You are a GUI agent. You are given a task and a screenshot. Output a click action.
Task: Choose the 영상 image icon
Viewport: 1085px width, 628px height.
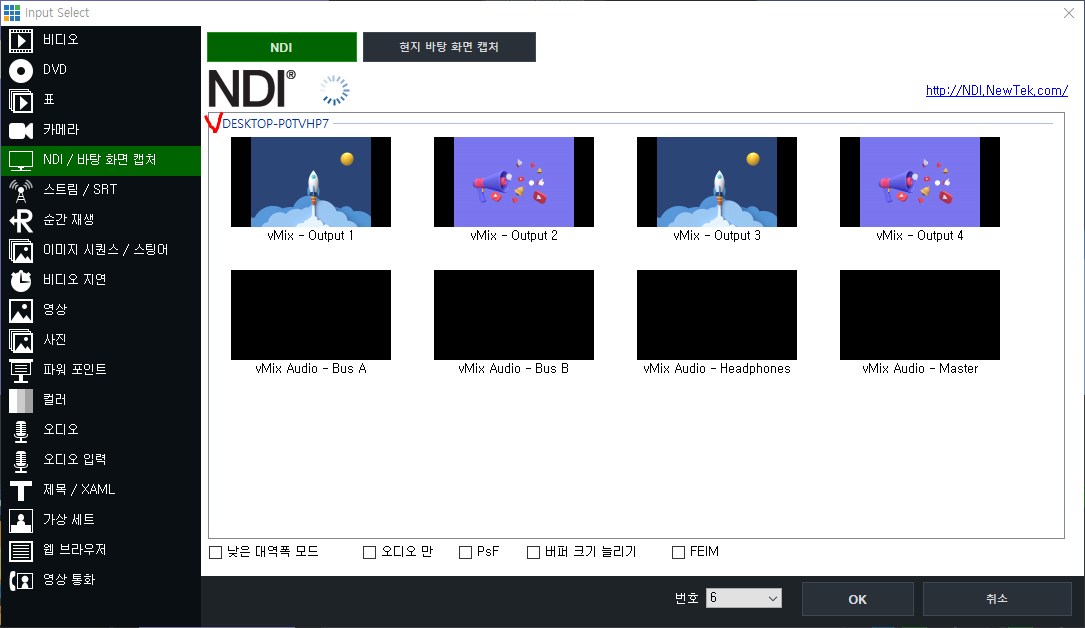21,311
